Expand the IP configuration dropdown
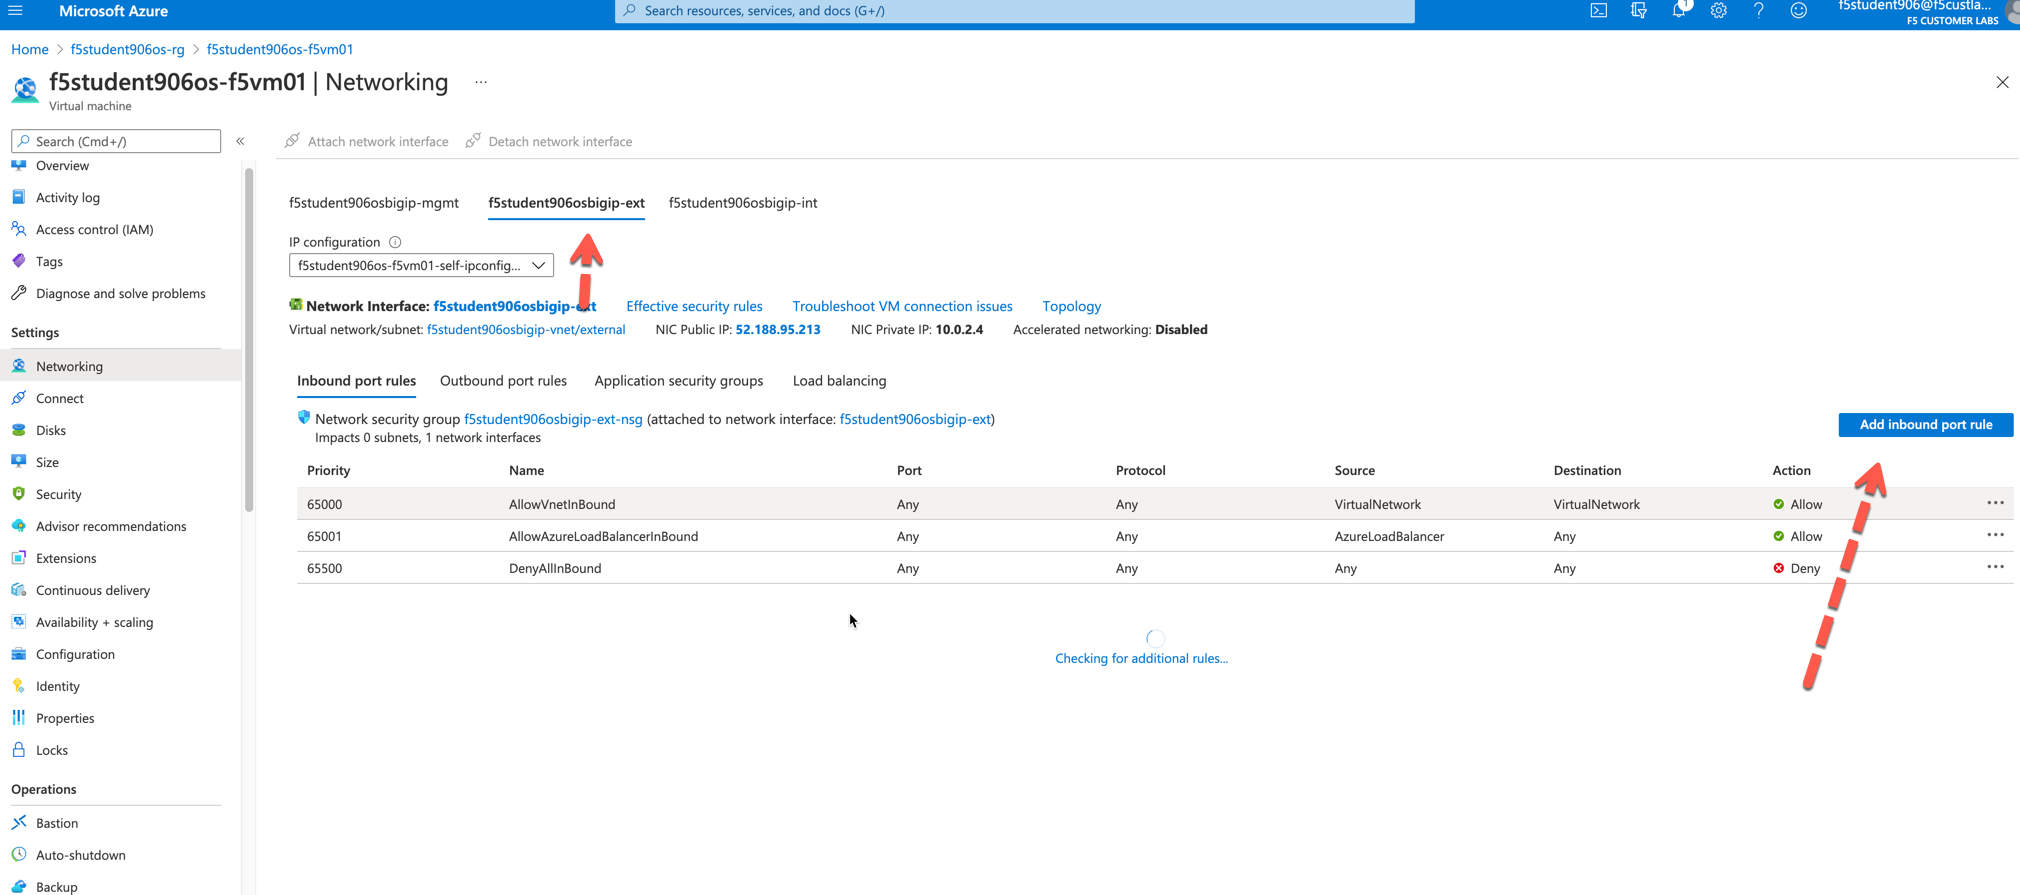Screen dimensions: 2020x895 [x=421, y=265]
